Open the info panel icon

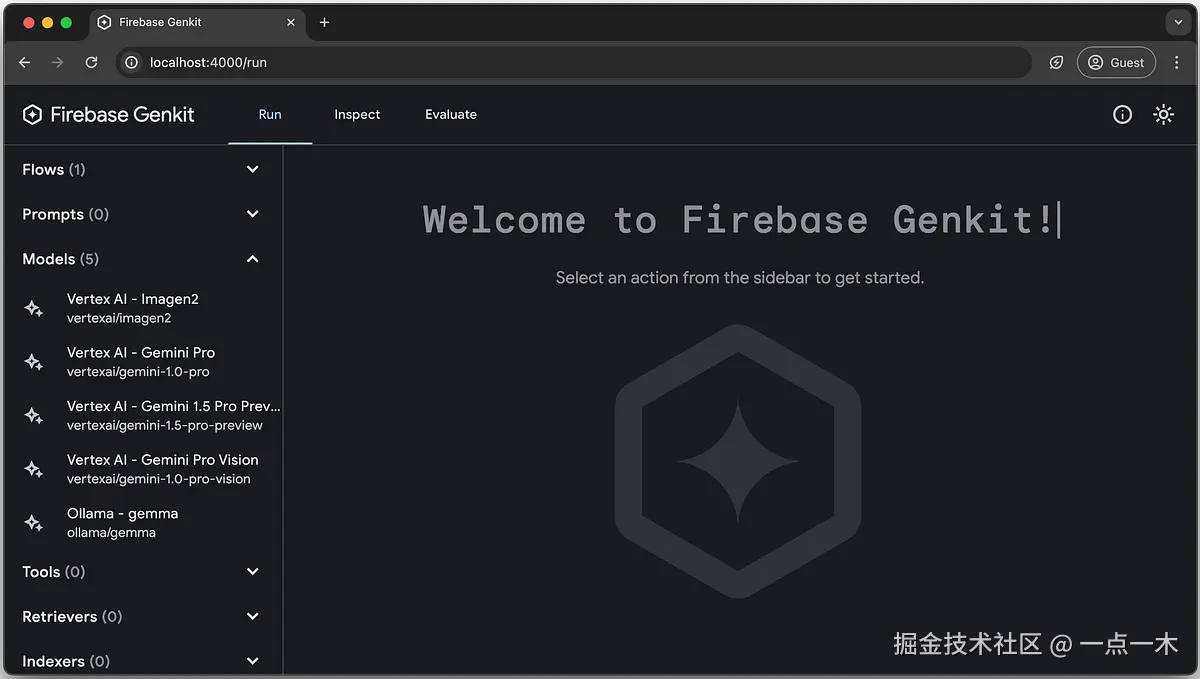click(x=1122, y=114)
